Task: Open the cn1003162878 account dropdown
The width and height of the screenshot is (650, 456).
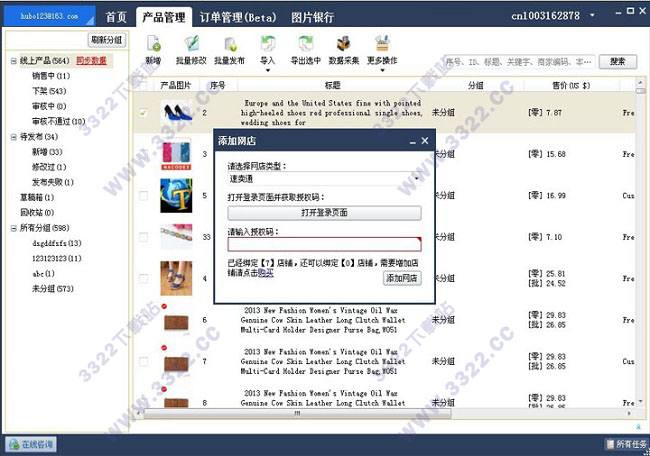Action: coord(592,15)
